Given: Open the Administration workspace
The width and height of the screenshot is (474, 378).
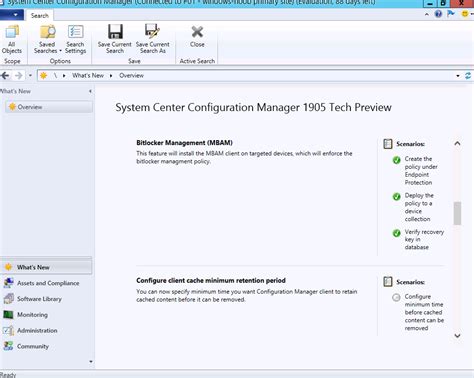Looking at the screenshot, I should tap(47, 330).
